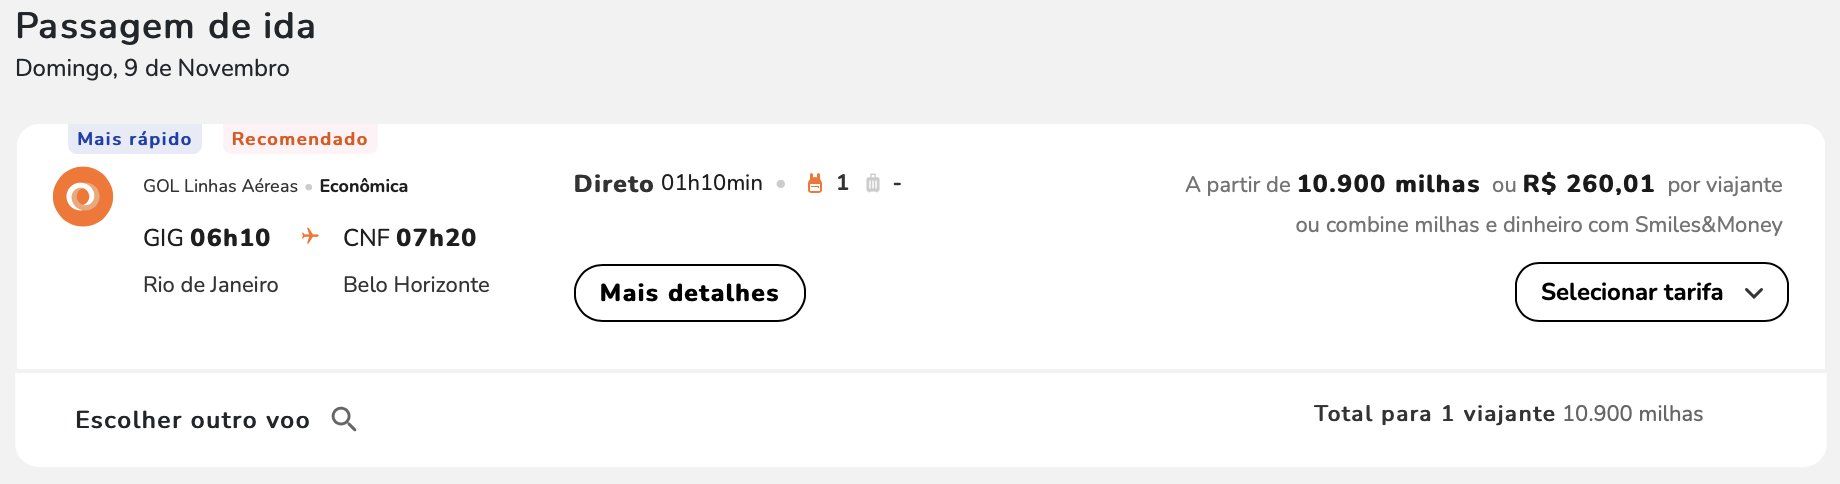
Task: Click the Econômica cabin class label
Action: 364,186
